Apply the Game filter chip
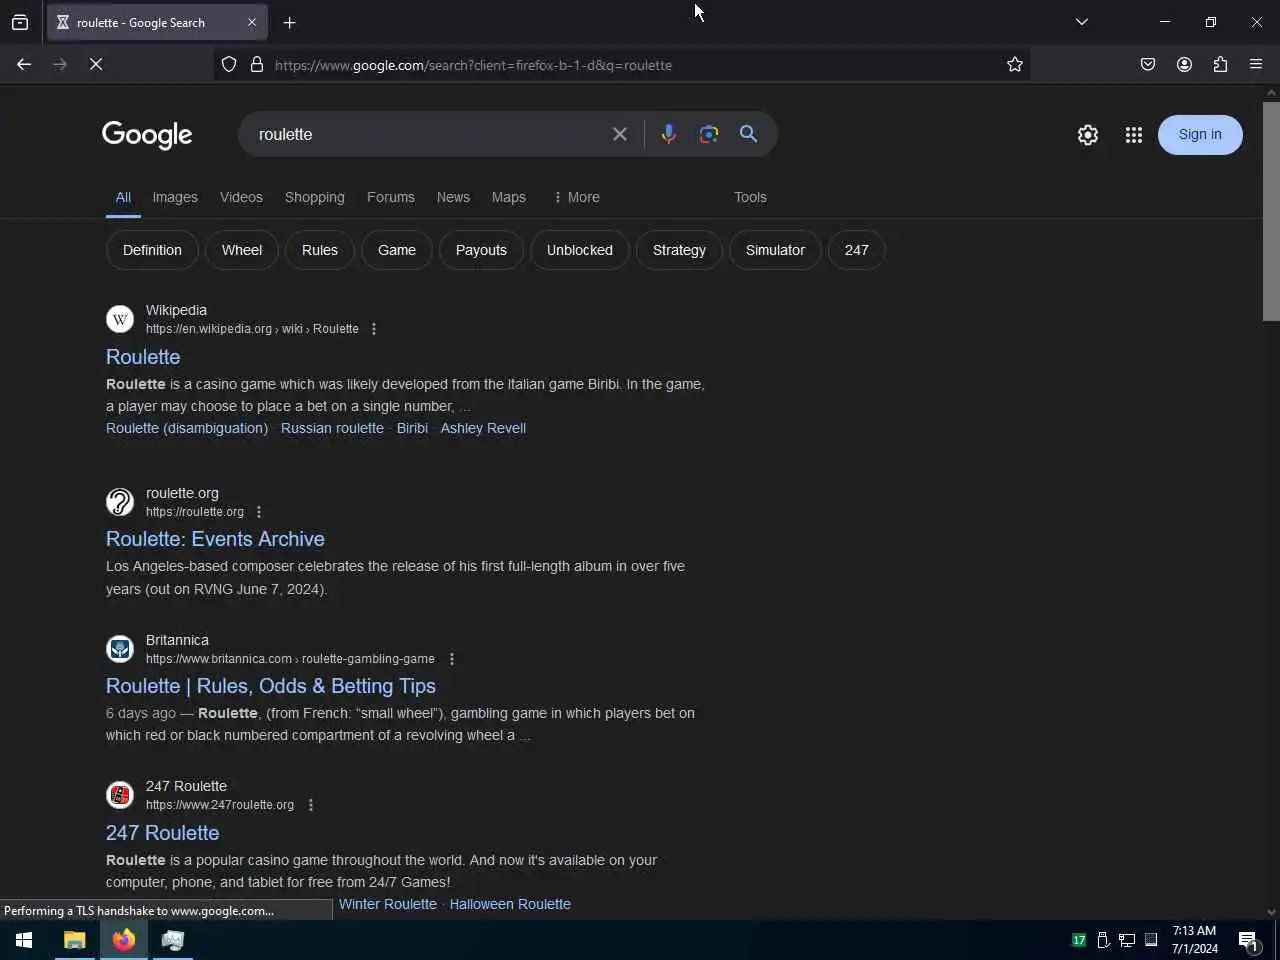The height and width of the screenshot is (960, 1280). pyautogui.click(x=397, y=250)
